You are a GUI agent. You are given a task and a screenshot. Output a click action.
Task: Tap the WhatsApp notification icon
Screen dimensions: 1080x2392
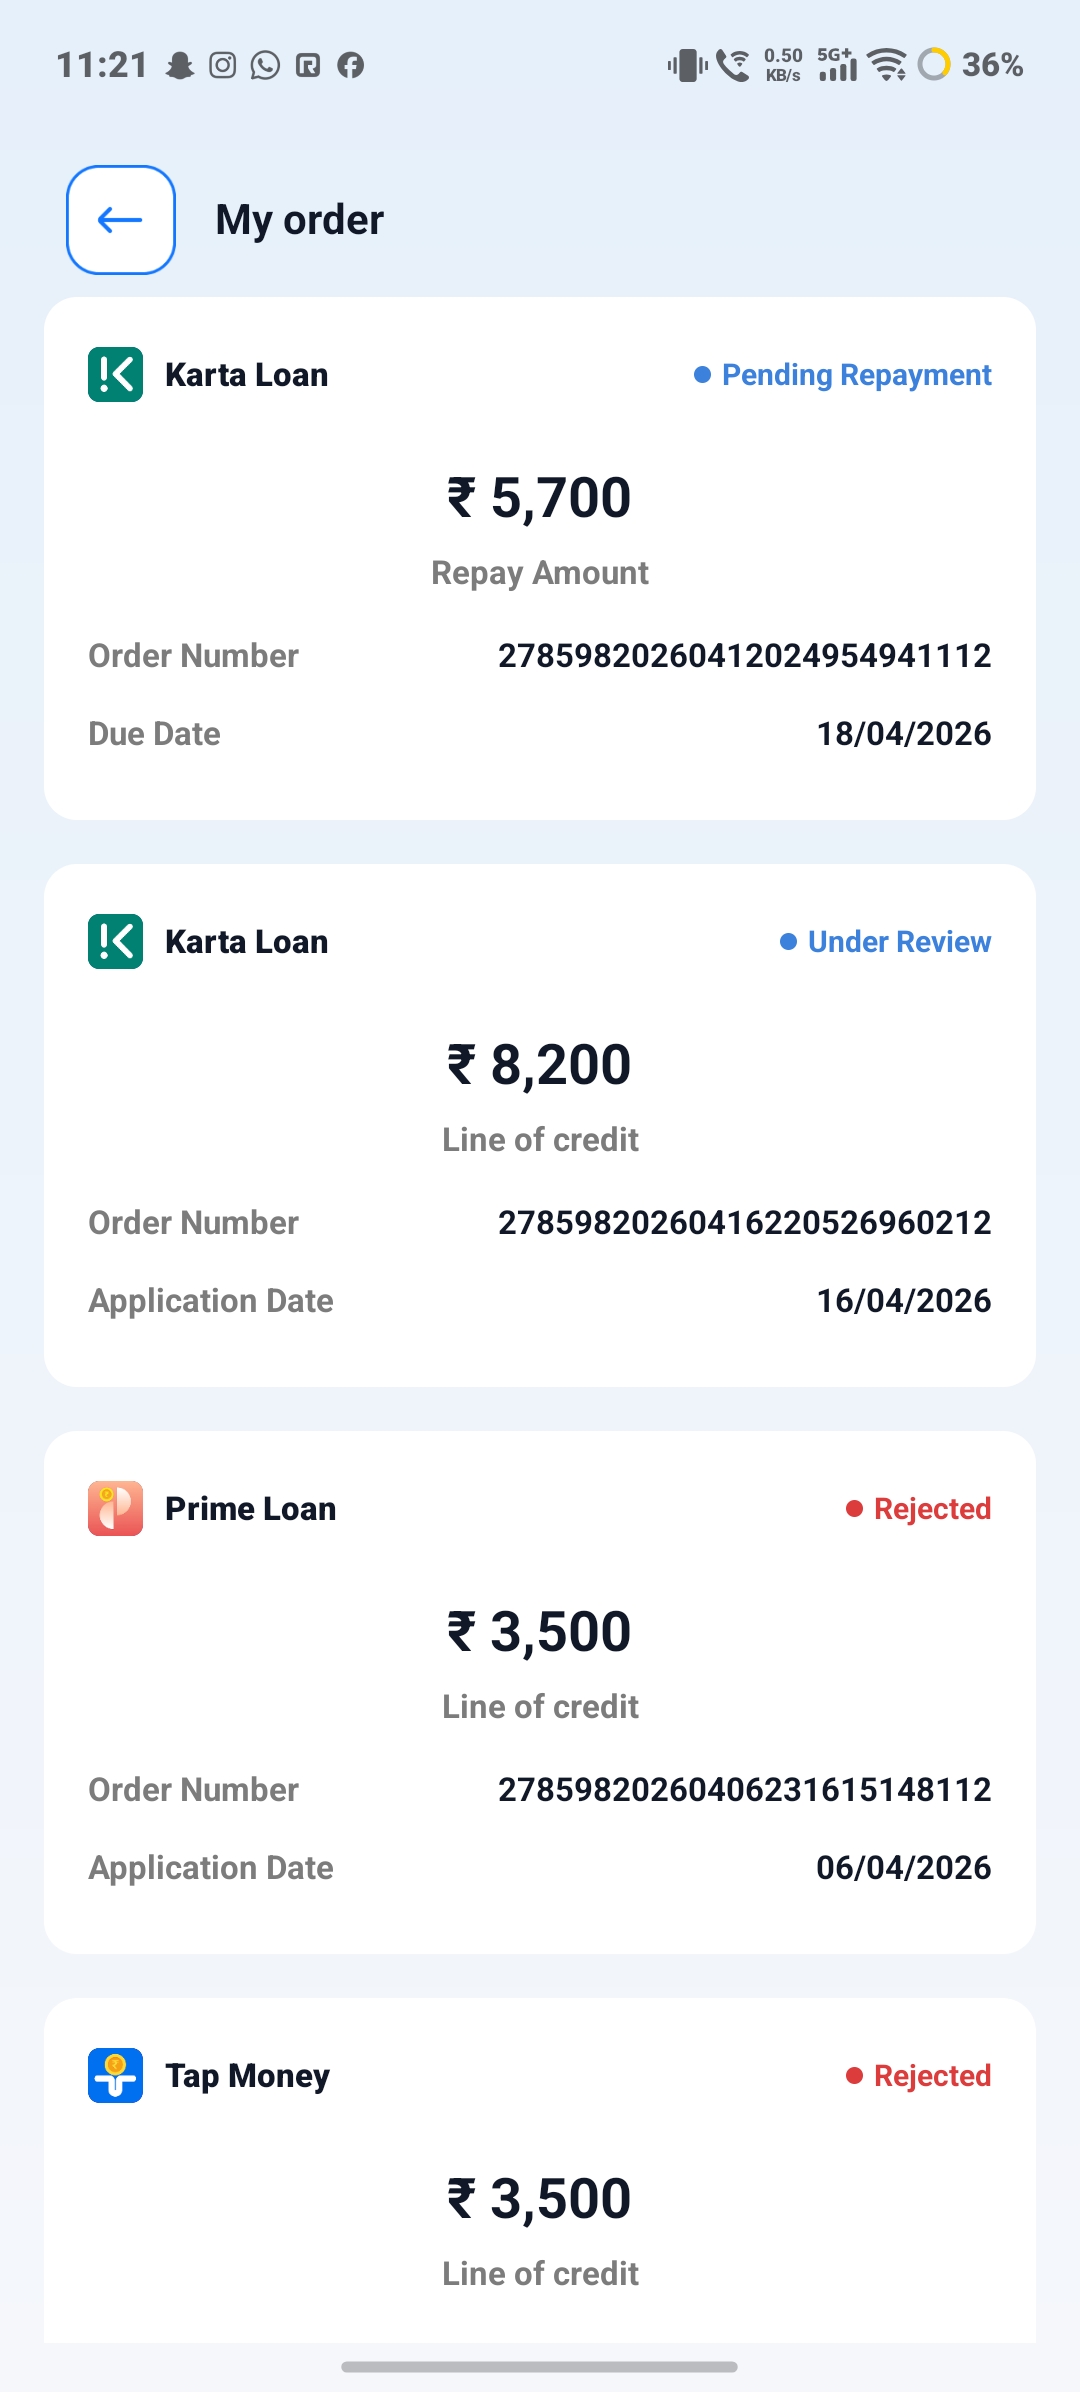[x=265, y=66]
